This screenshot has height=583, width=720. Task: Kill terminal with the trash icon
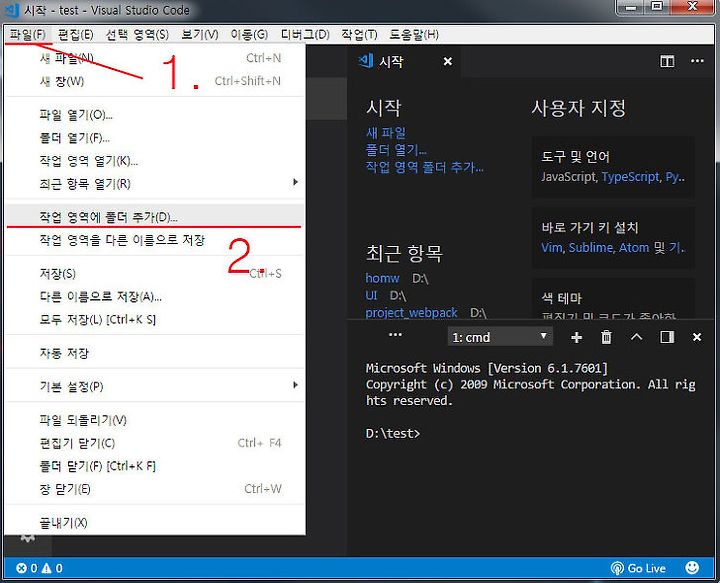pos(606,337)
